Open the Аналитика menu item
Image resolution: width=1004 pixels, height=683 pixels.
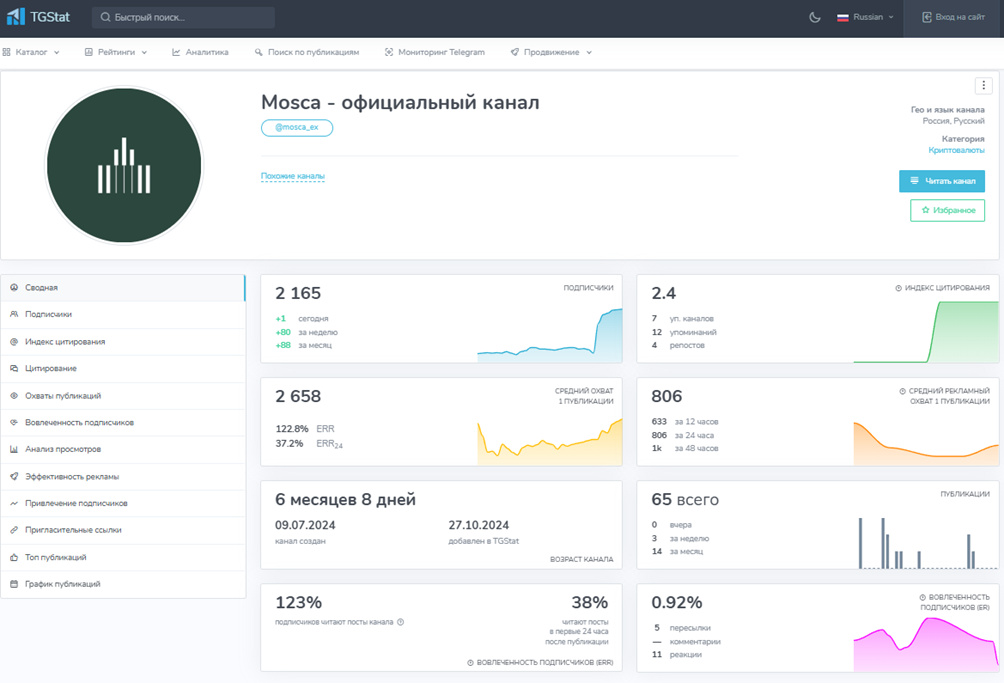[200, 52]
